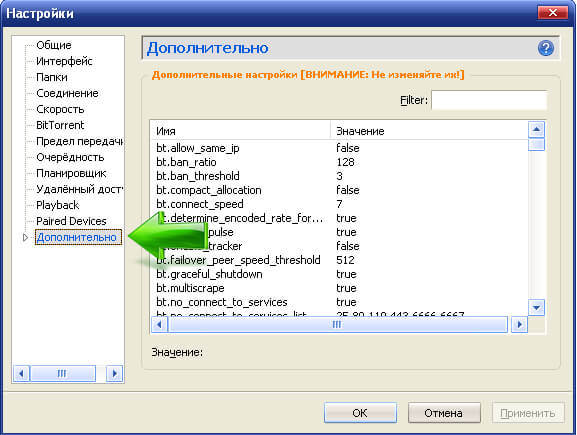This screenshot has height=435, width=577.
Task: Click sidebar tree scroll-left arrow
Action: click(21, 374)
